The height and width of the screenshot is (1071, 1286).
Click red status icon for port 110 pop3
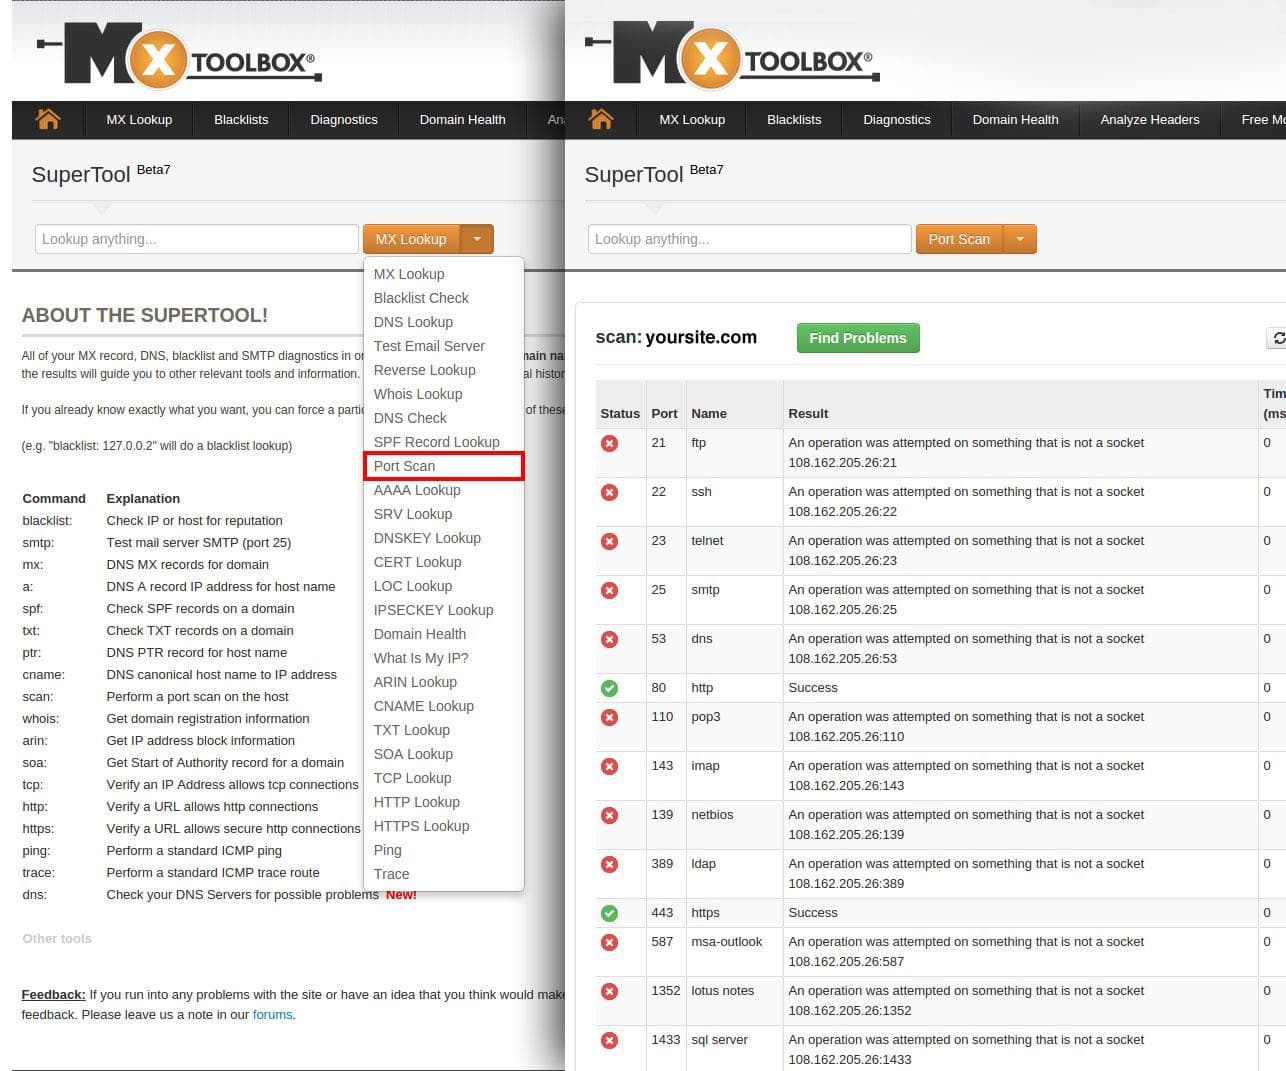point(609,717)
